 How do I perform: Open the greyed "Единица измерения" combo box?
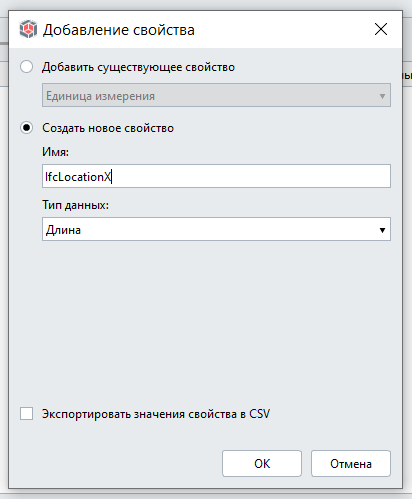tap(216, 95)
